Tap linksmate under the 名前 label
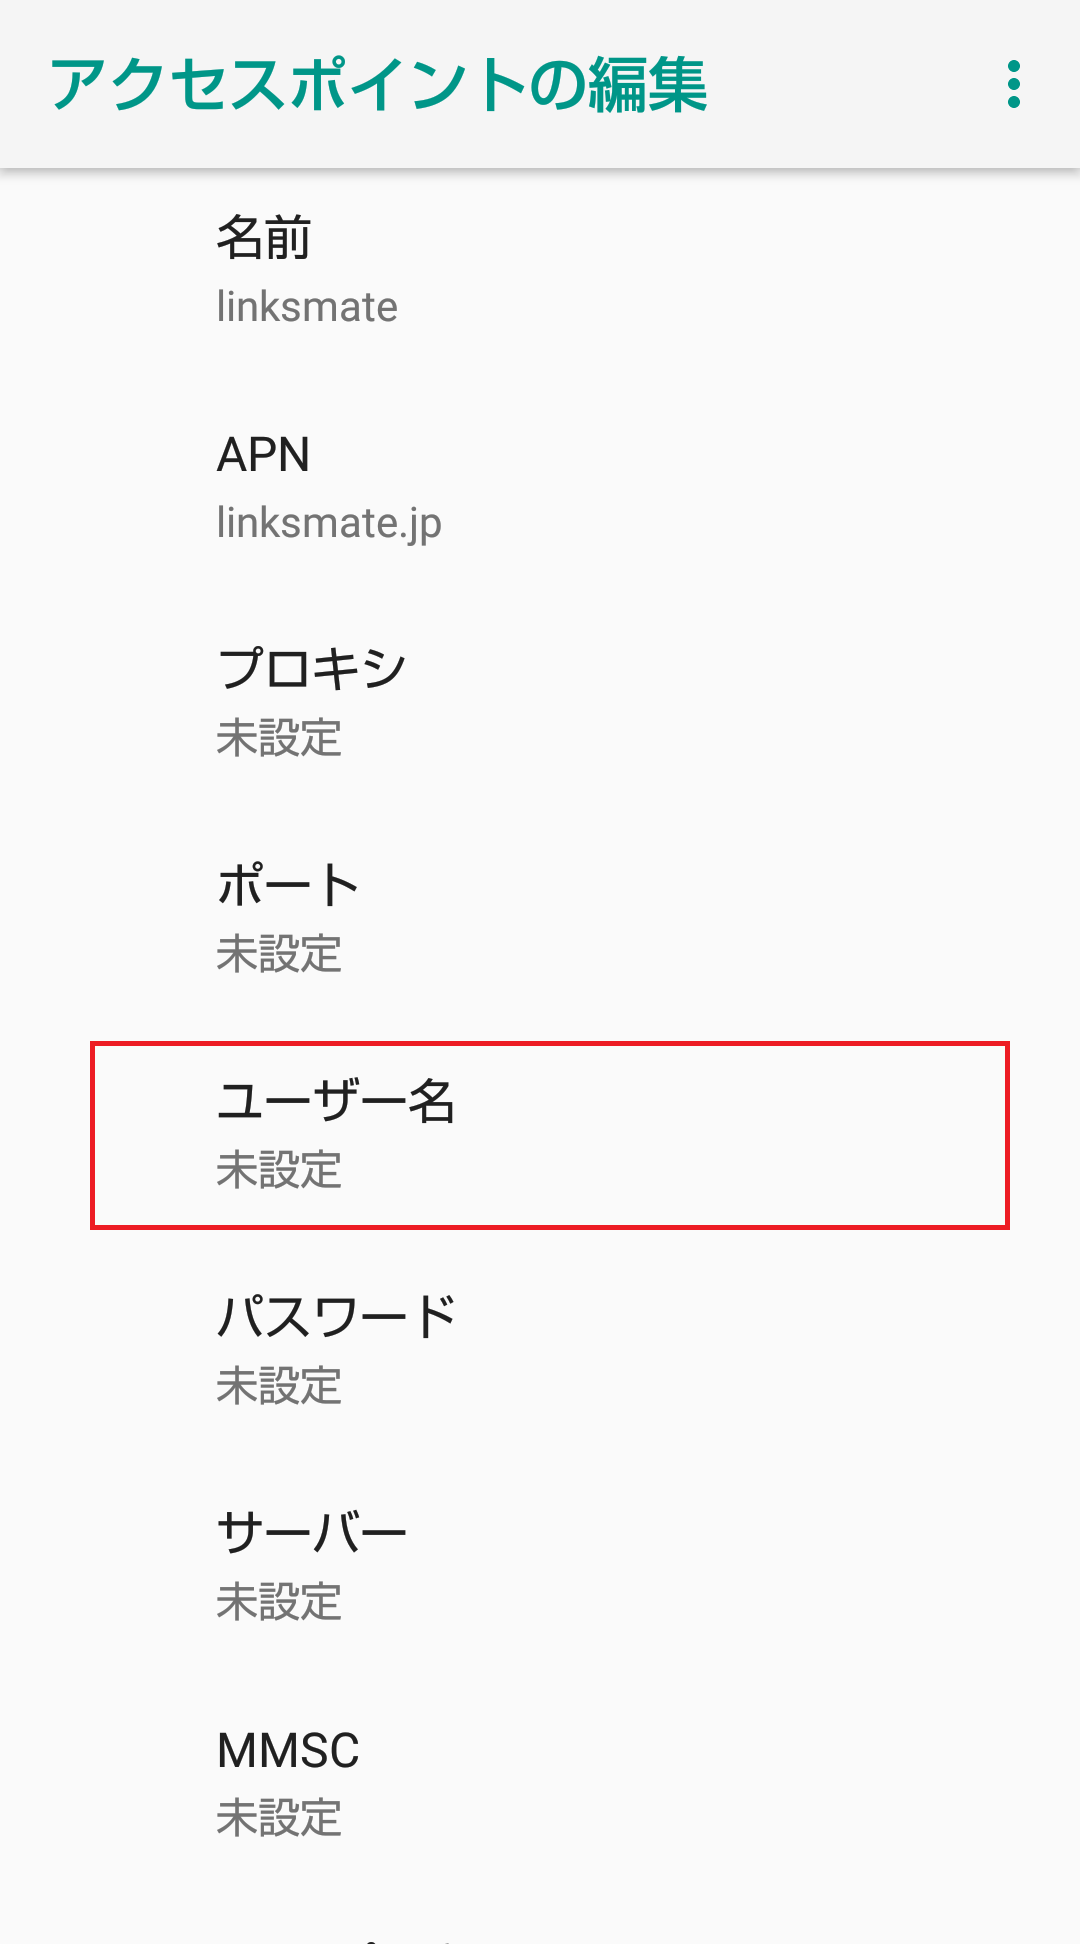Image resolution: width=1080 pixels, height=1944 pixels. pos(307,307)
